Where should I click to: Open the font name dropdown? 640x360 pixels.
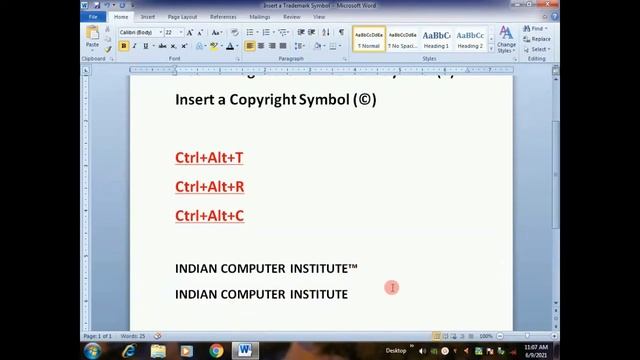pos(161,32)
